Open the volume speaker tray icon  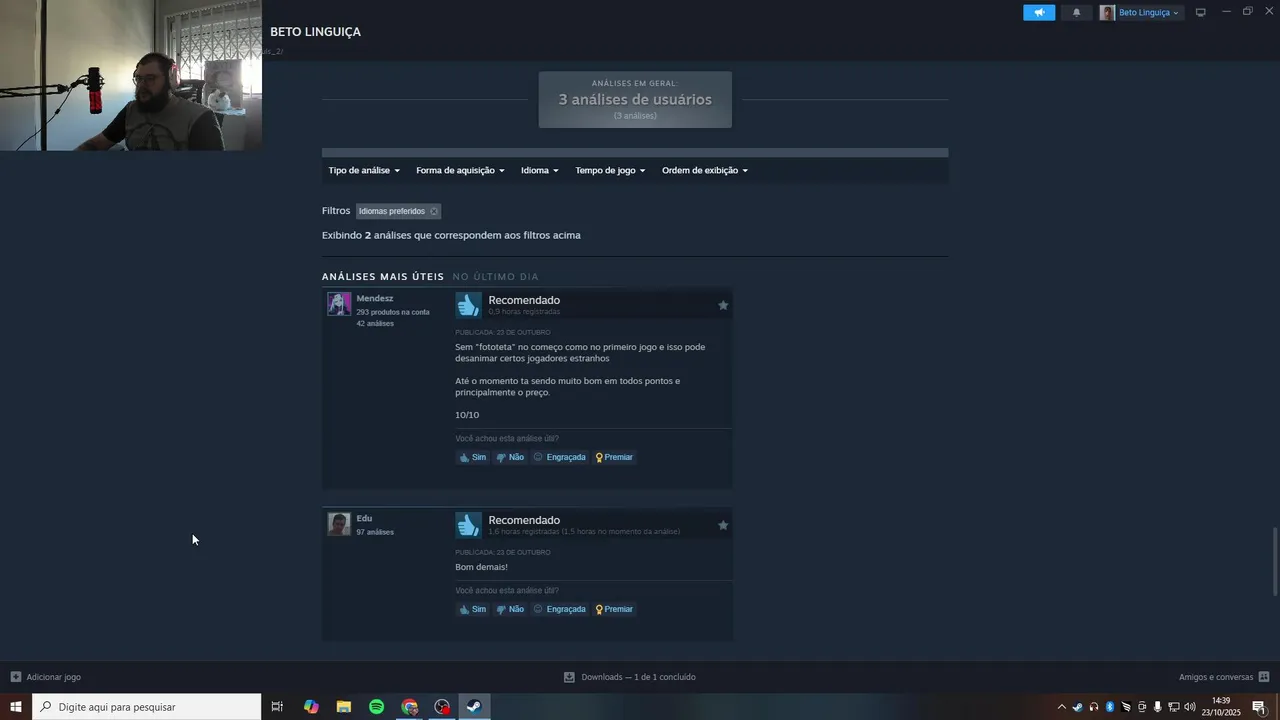pos(1190,707)
